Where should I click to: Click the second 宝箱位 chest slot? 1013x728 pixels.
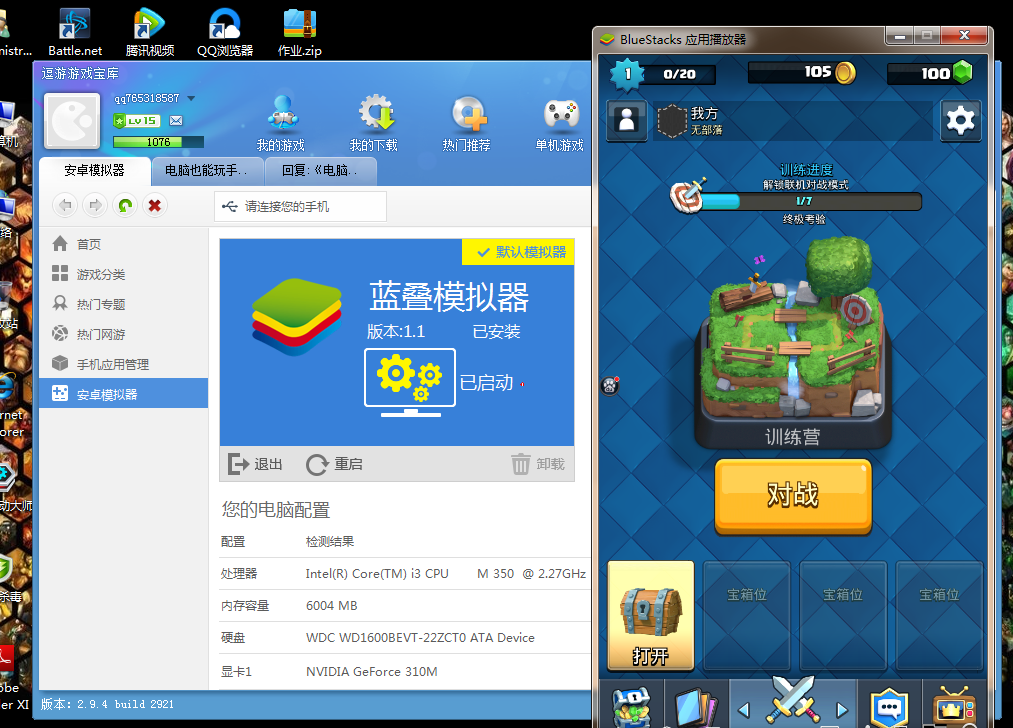[747, 616]
